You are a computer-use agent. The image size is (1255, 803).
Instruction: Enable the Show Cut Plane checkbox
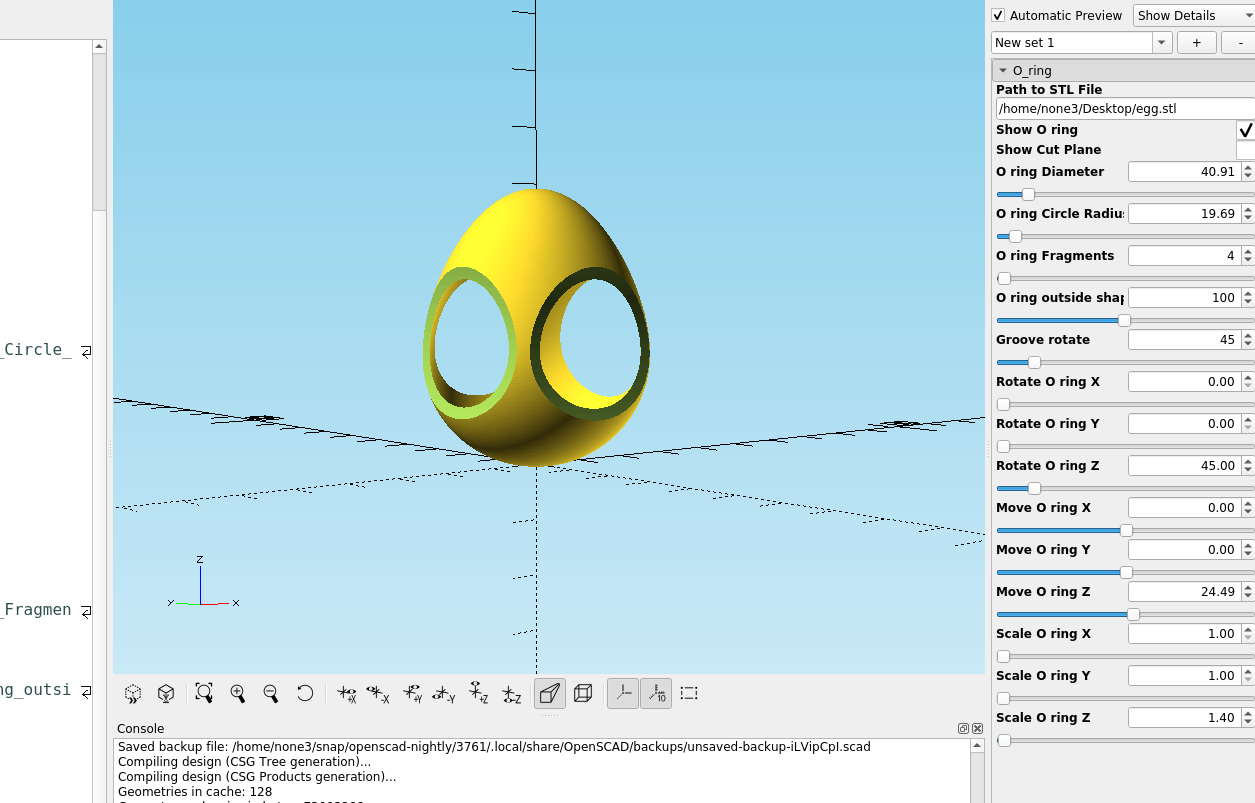coord(1245,150)
